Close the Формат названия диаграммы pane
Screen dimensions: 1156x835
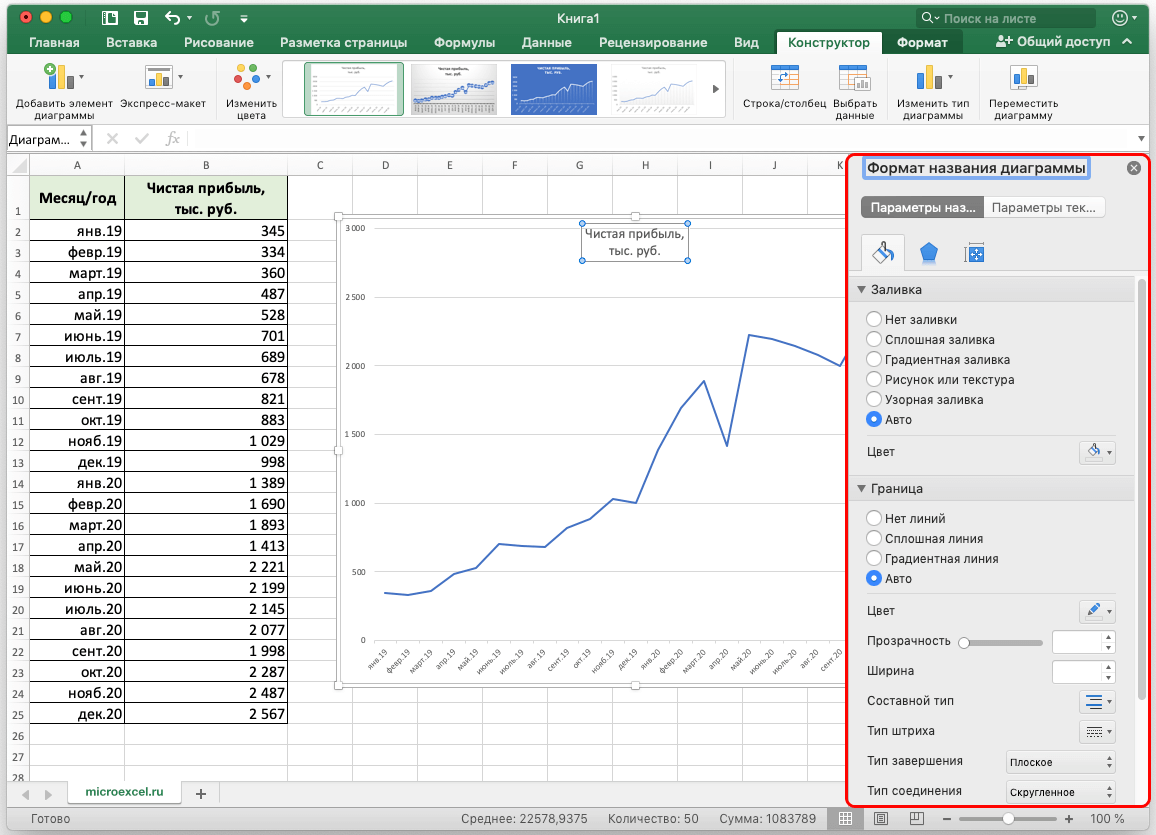tap(1134, 168)
